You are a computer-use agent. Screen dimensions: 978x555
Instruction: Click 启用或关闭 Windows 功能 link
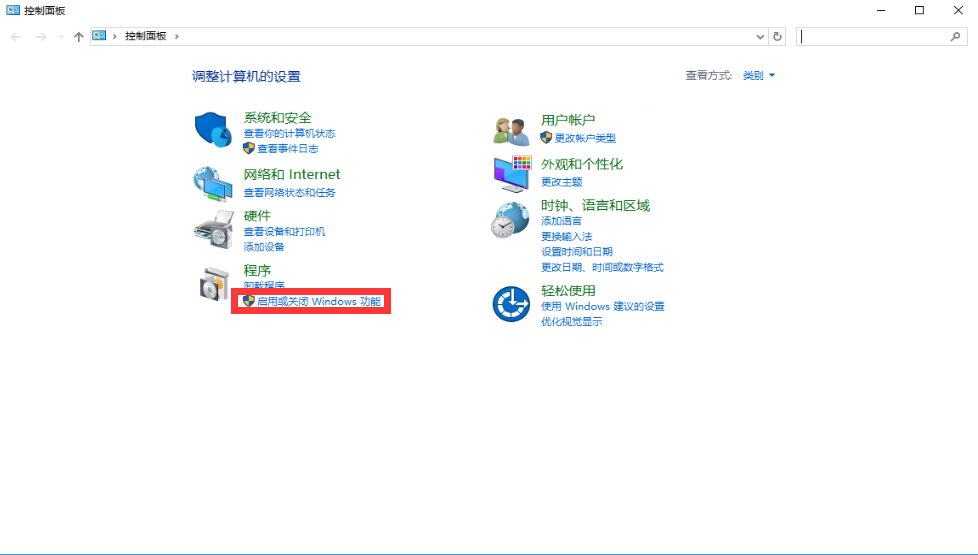319,301
